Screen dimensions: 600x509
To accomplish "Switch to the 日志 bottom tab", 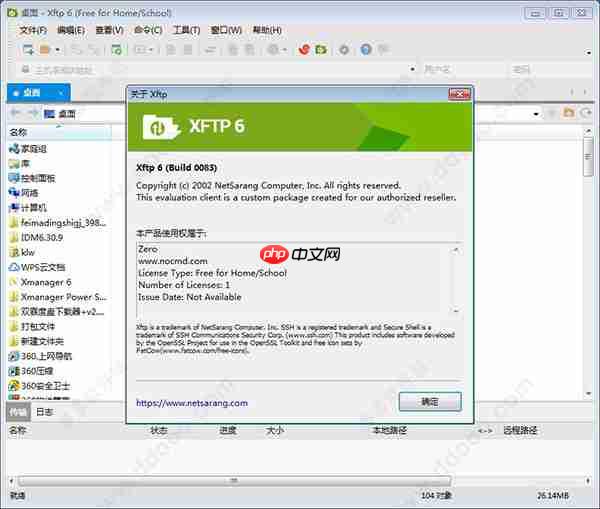I will click(44, 412).
